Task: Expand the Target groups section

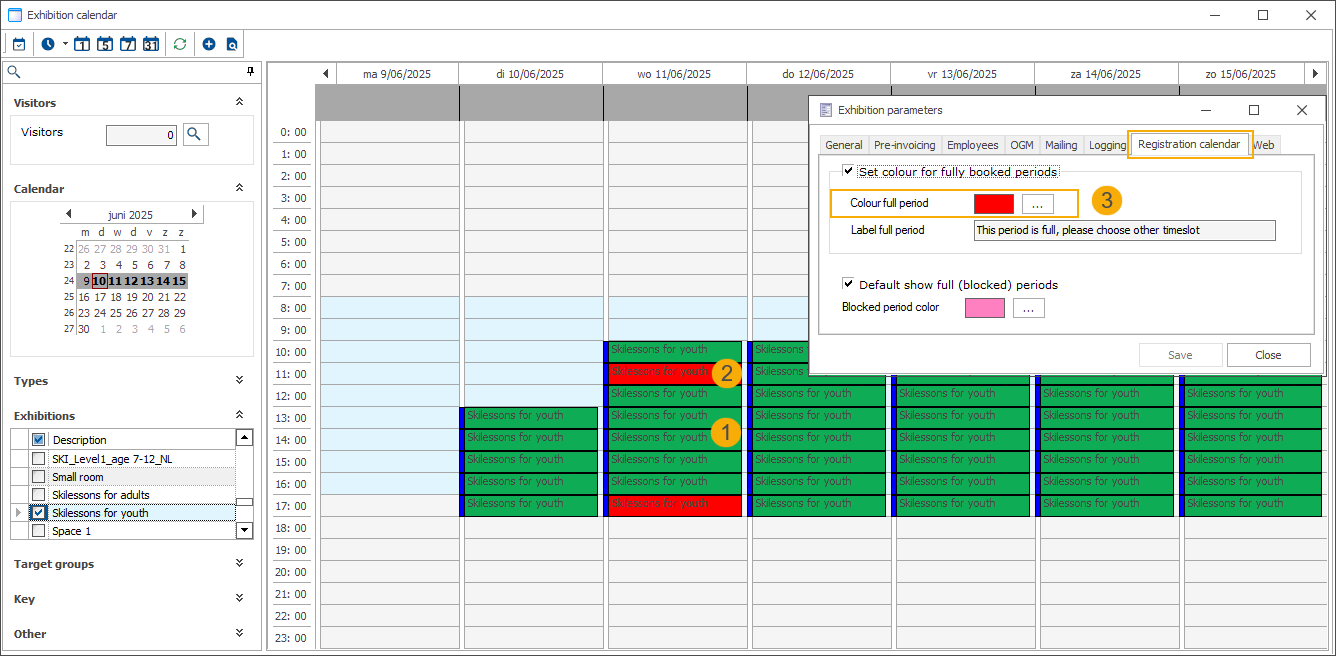Action: (x=239, y=563)
